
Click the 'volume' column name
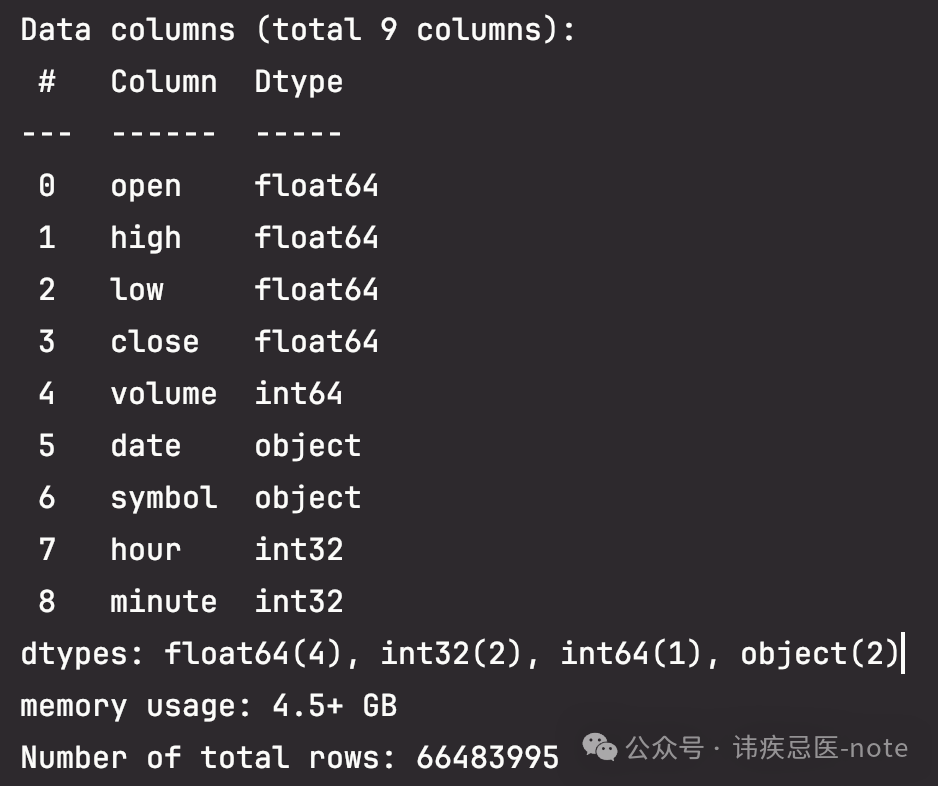coord(163,393)
